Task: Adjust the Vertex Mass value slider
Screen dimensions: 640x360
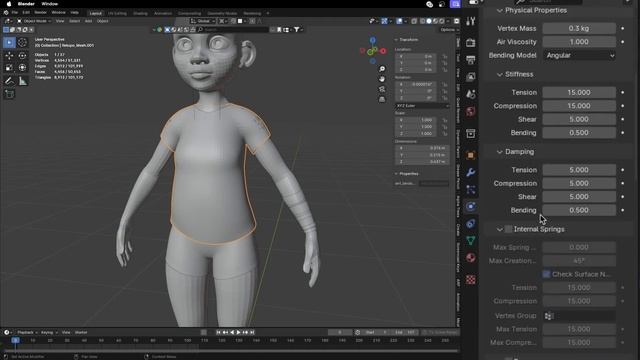Action: [579, 29]
